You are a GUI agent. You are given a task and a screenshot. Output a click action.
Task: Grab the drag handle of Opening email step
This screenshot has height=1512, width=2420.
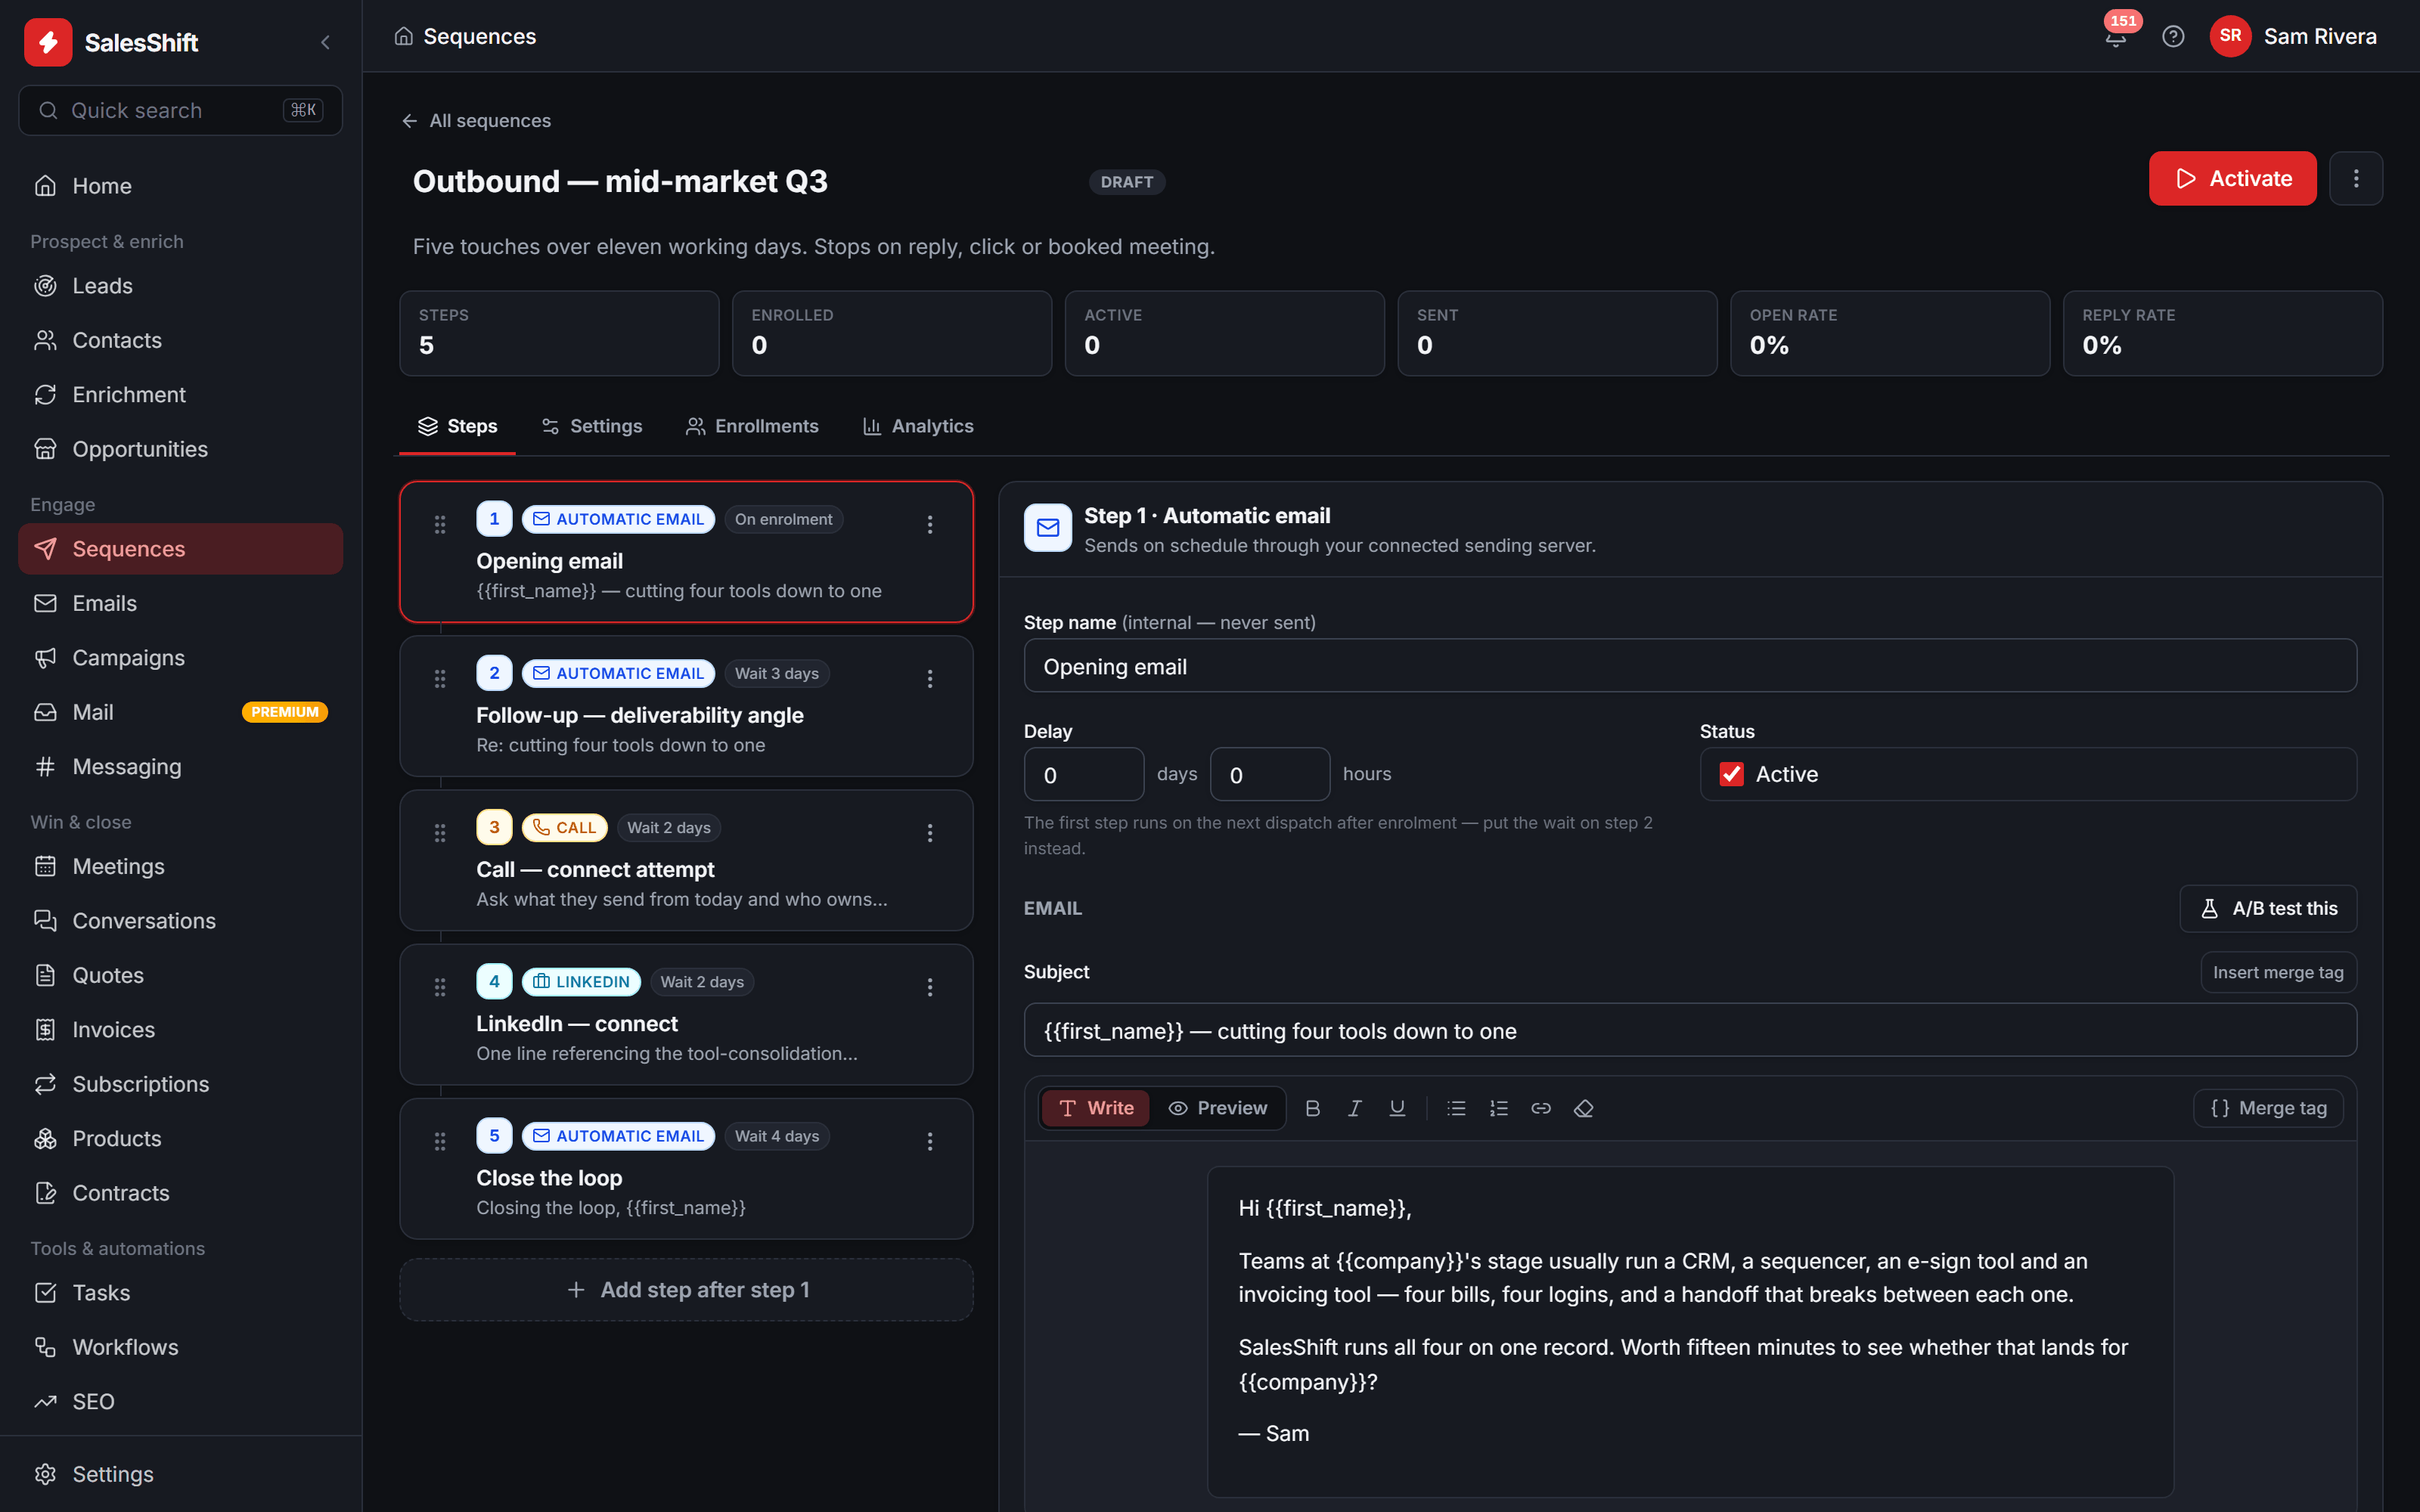point(440,524)
